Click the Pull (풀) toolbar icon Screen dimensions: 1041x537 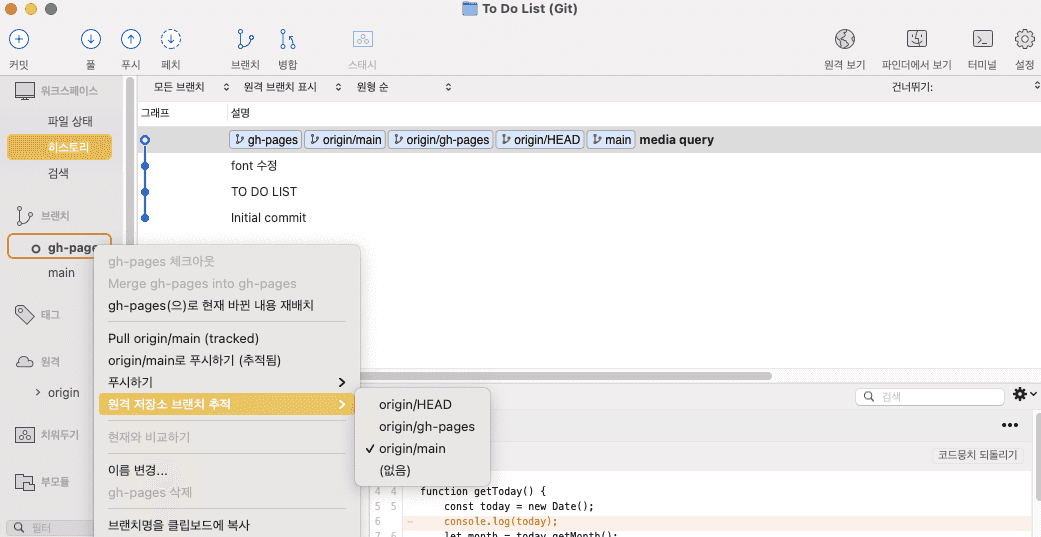pos(91,40)
